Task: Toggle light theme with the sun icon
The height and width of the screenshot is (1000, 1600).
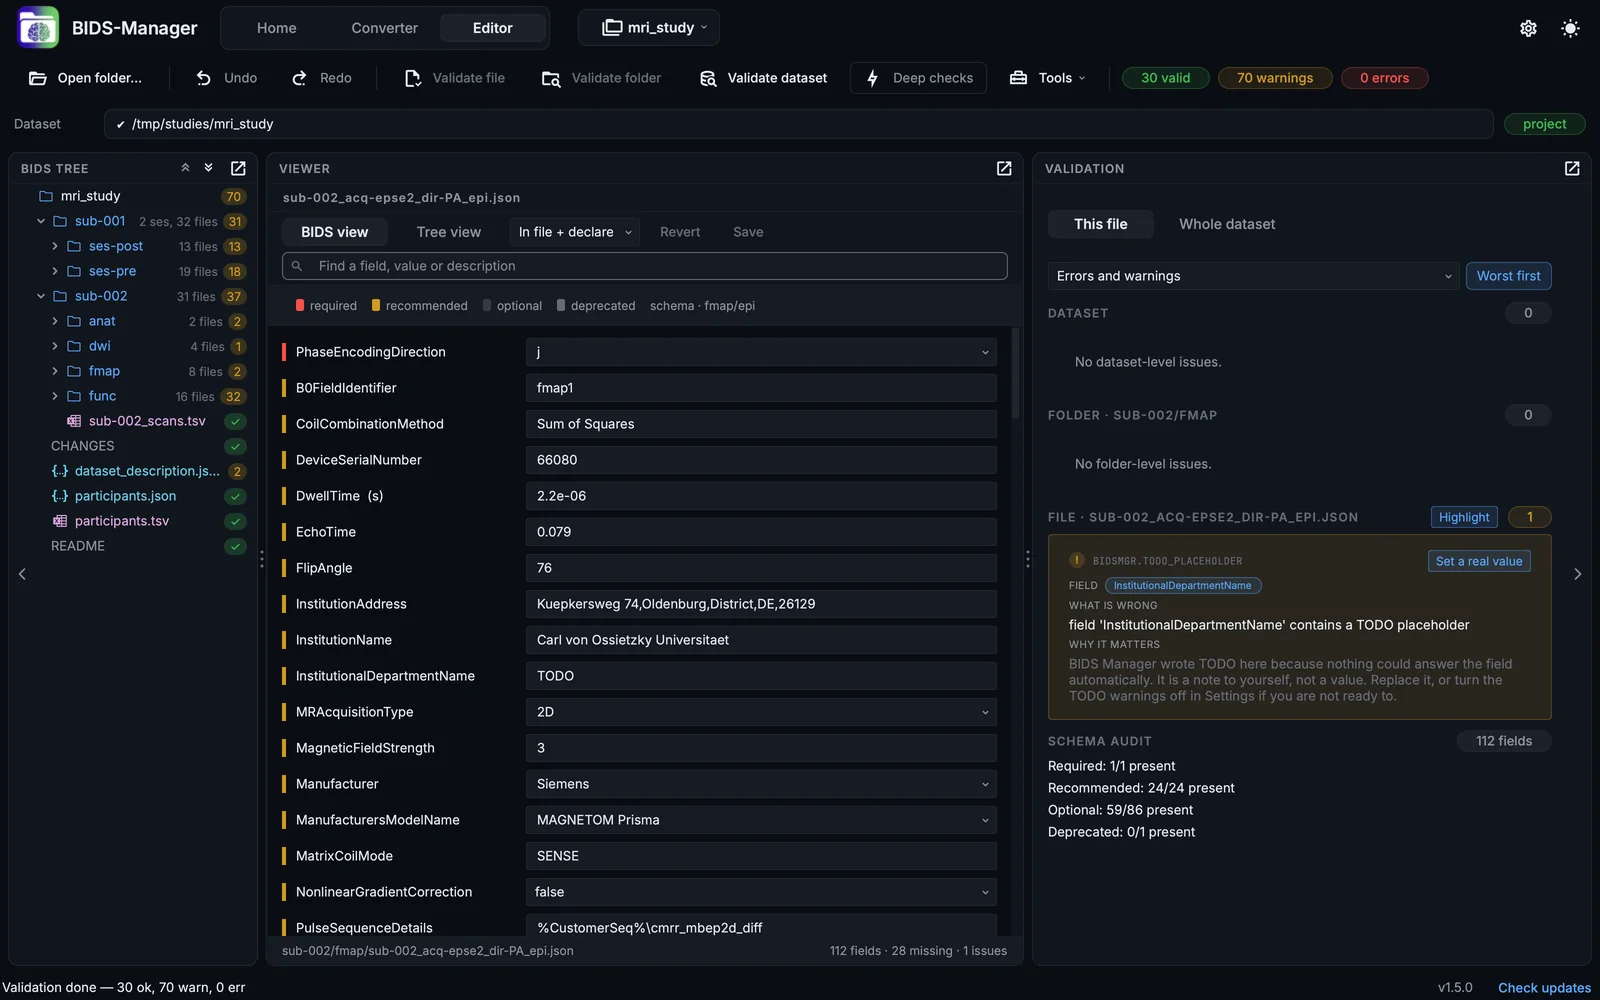Action: [x=1570, y=28]
